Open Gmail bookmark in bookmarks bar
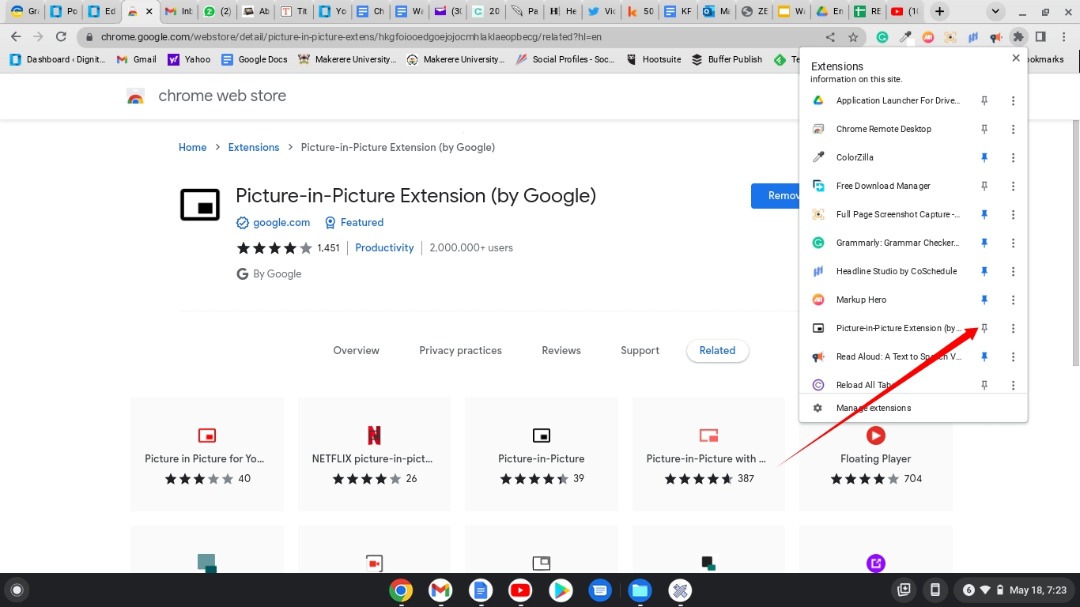Image resolution: width=1080 pixels, height=607 pixels. (x=136, y=59)
